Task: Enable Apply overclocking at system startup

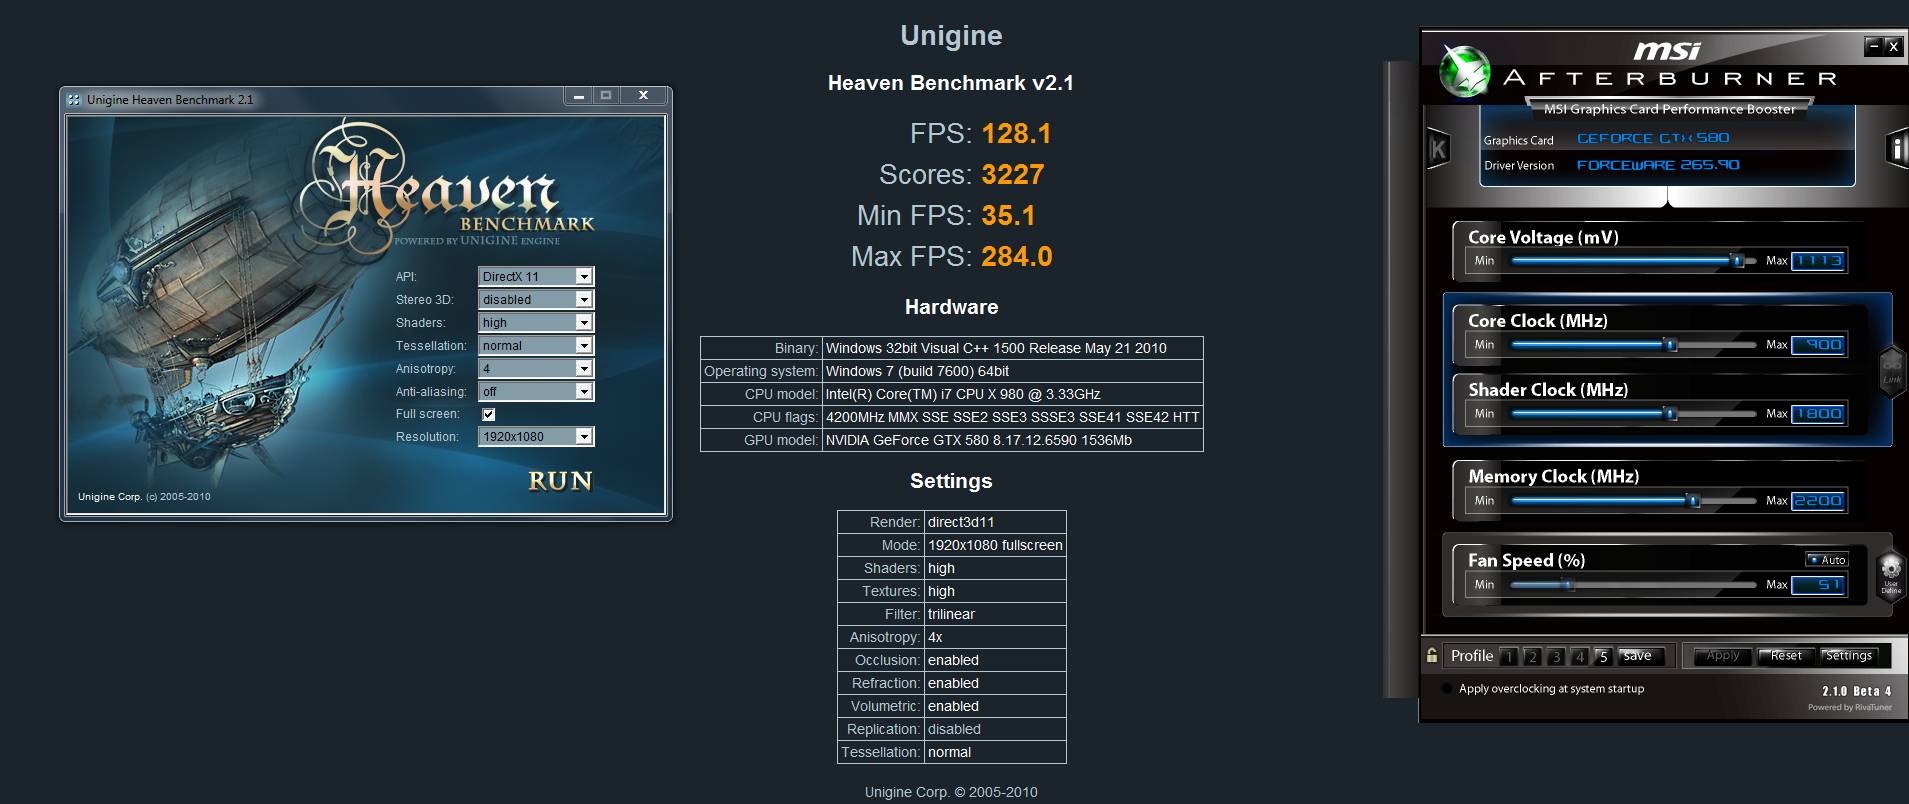Action: coord(1447,688)
